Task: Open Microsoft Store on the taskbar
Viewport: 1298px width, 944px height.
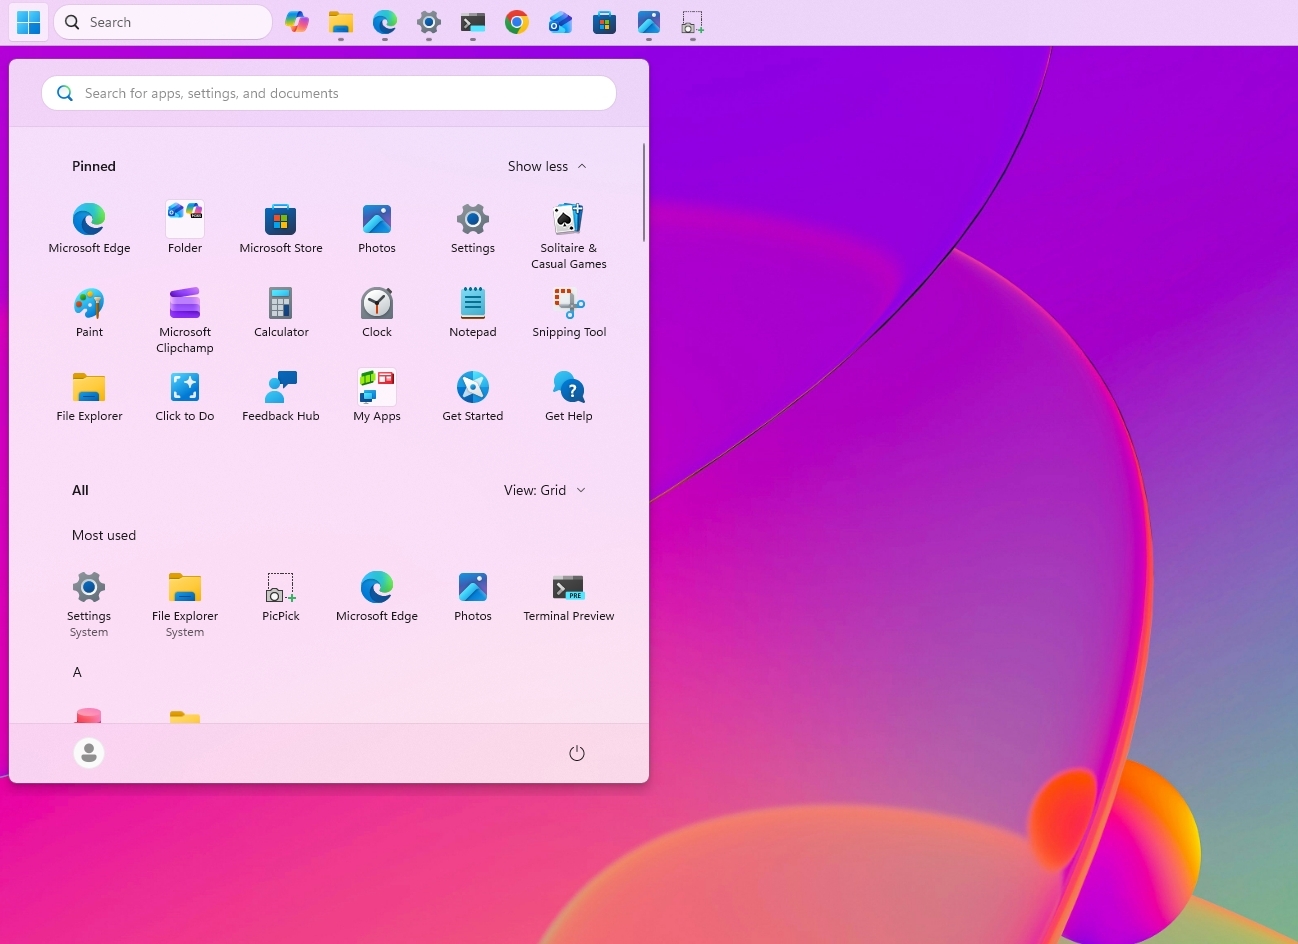Action: click(x=605, y=22)
